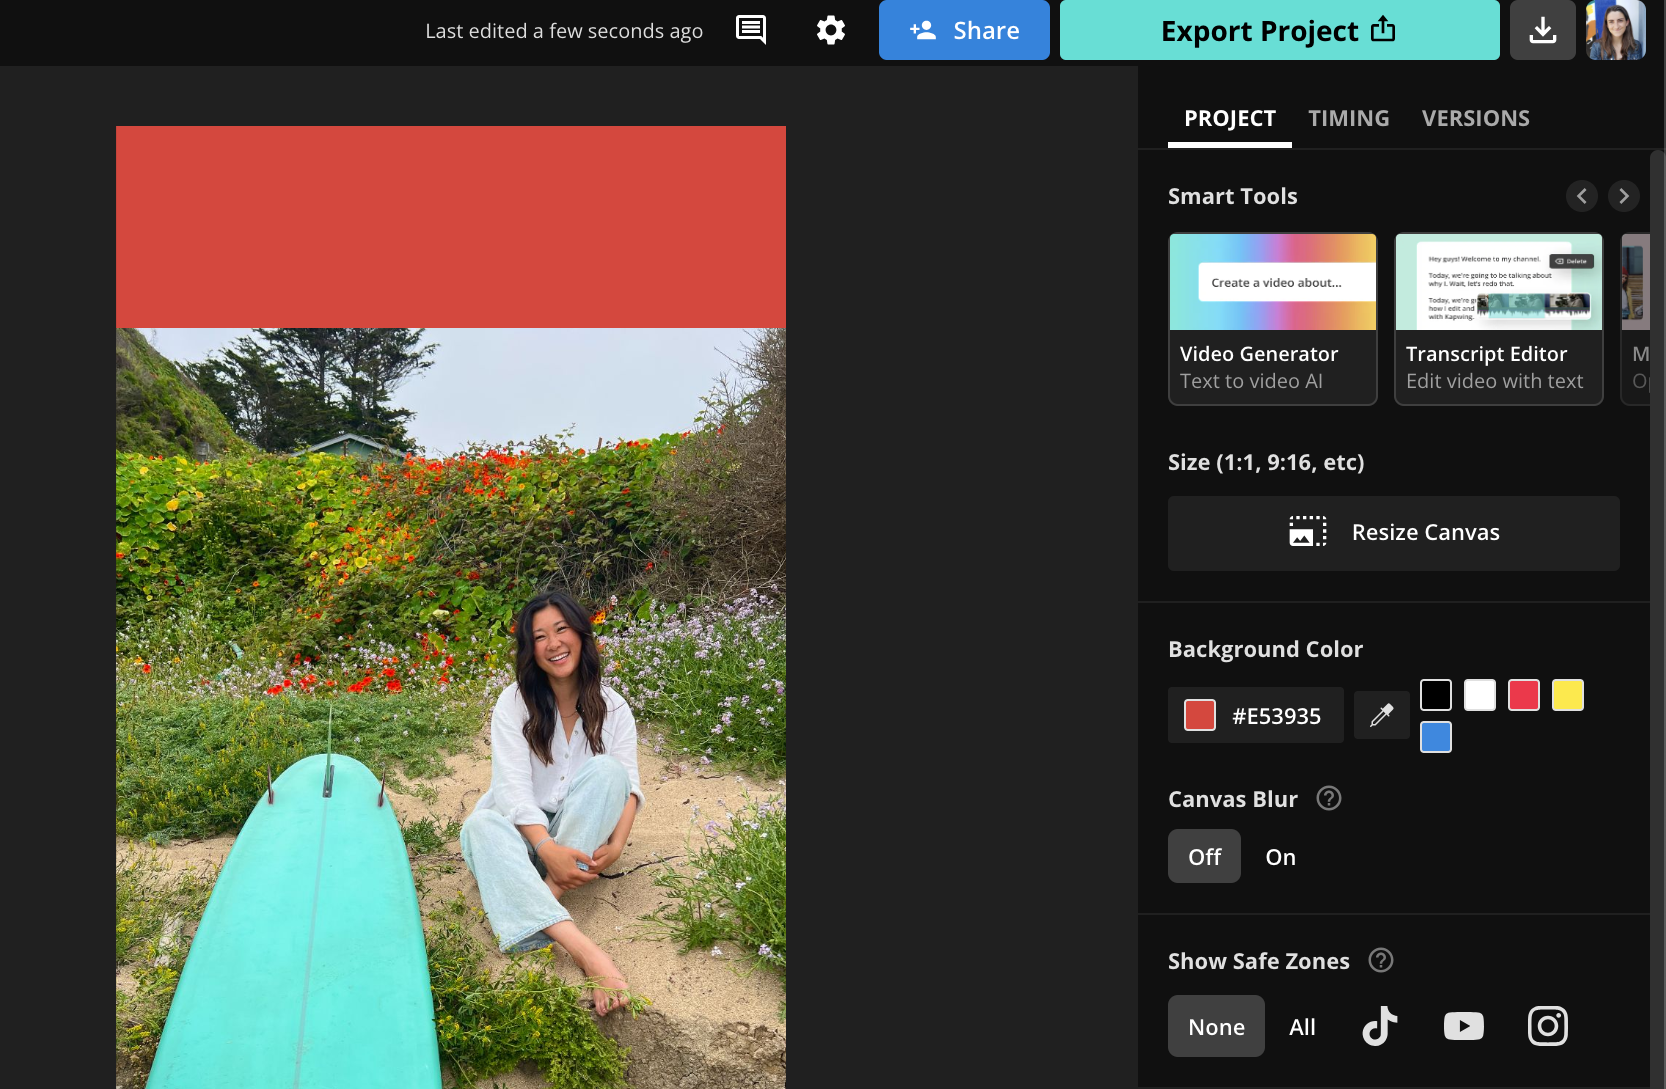Show Instagram safe zones
This screenshot has width=1666, height=1089.
tap(1548, 1026)
